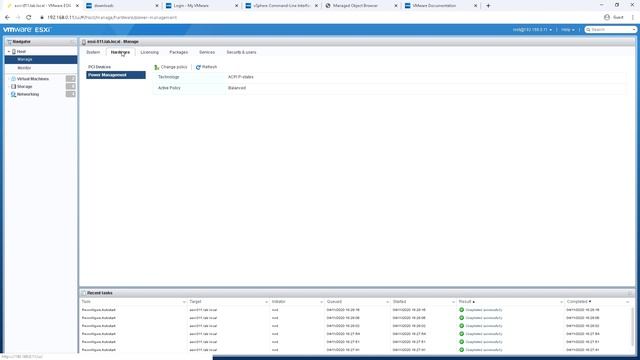This screenshot has width=640, height=360.
Task: Open the Target column dropdown arrow
Action: pos(266,302)
